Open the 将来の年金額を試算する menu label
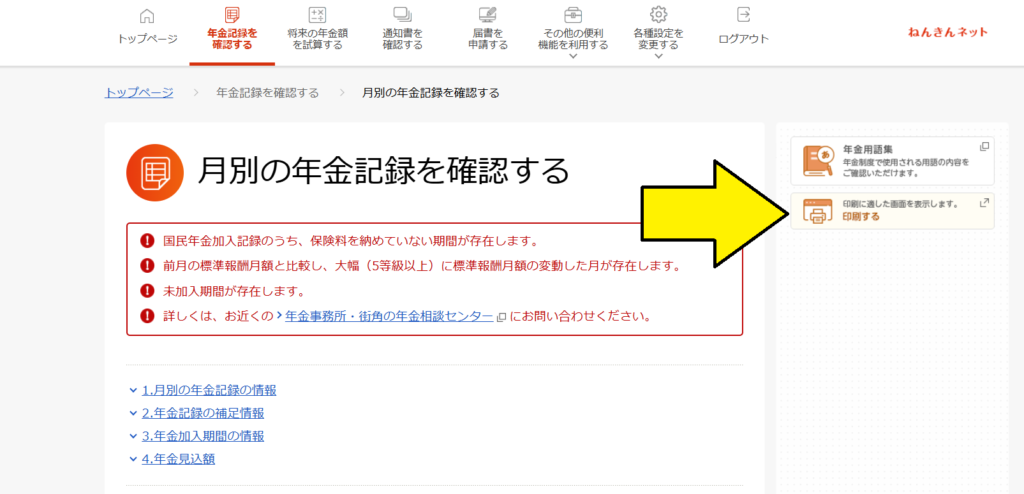The height and width of the screenshot is (494, 1024). point(317,39)
